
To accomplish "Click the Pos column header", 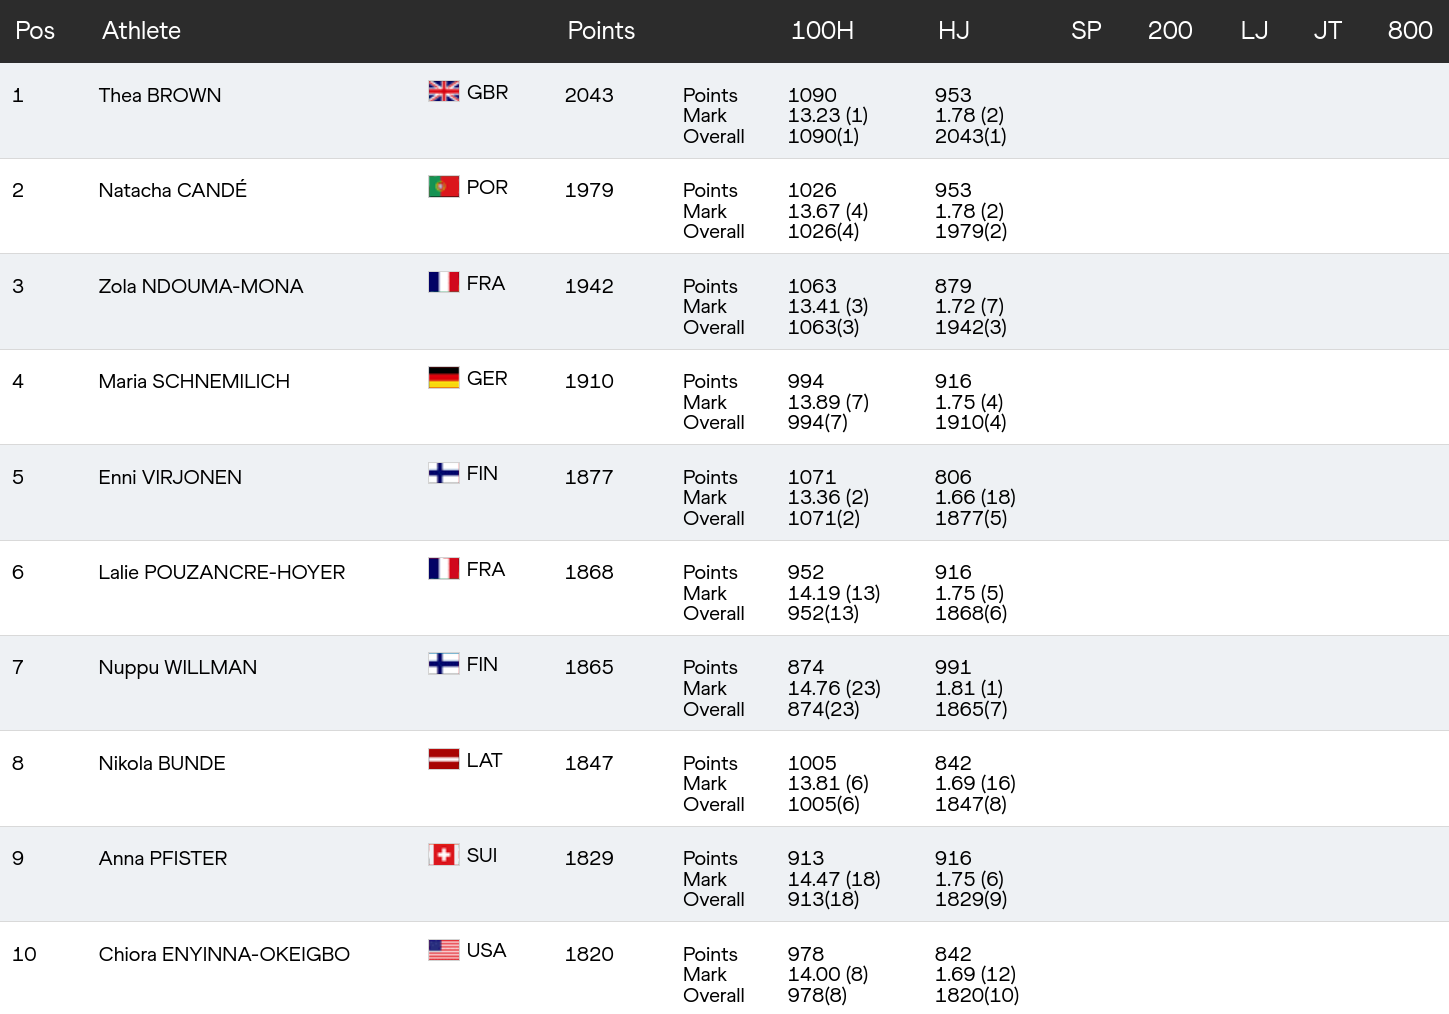I will pos(35,31).
